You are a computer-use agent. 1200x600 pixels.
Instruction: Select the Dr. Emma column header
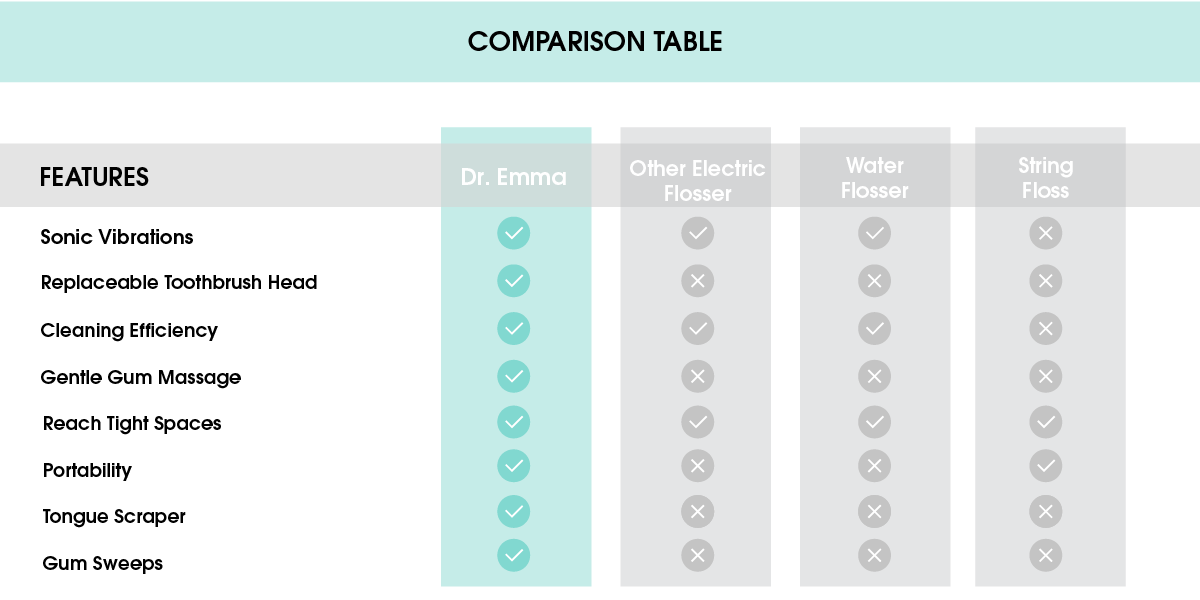(x=514, y=177)
